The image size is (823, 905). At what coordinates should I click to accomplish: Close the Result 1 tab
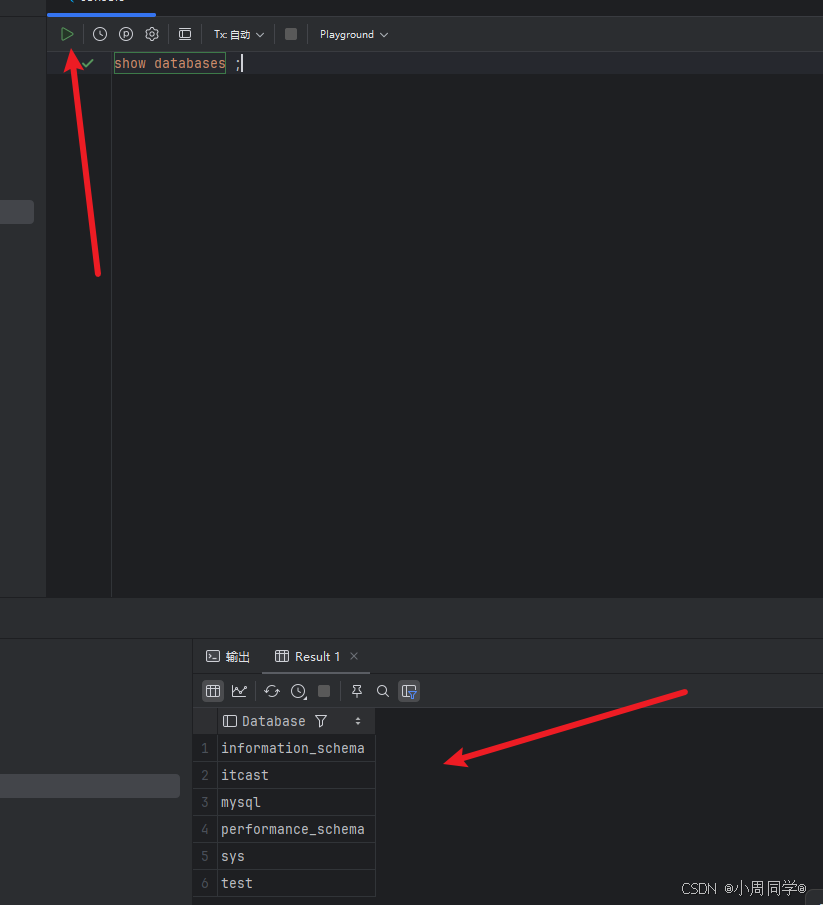click(354, 656)
